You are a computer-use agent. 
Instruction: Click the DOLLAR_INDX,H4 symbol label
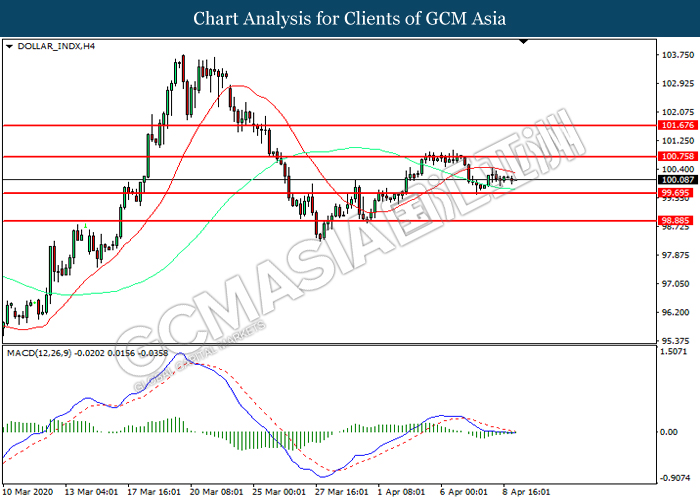click(x=56, y=46)
